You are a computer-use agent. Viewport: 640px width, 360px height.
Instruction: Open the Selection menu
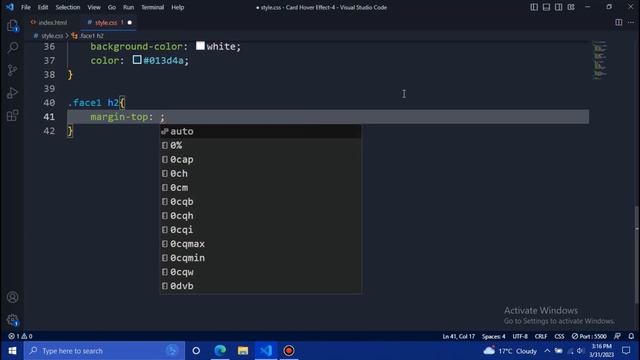[68, 7]
